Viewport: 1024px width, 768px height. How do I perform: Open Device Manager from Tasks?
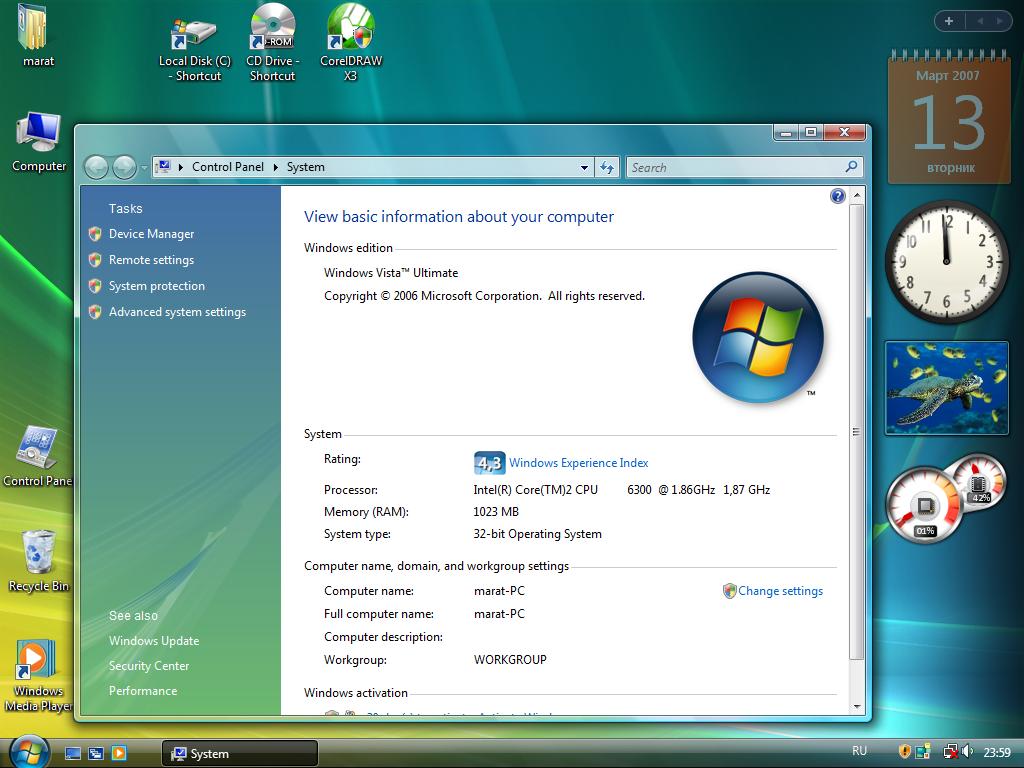pyautogui.click(x=152, y=234)
